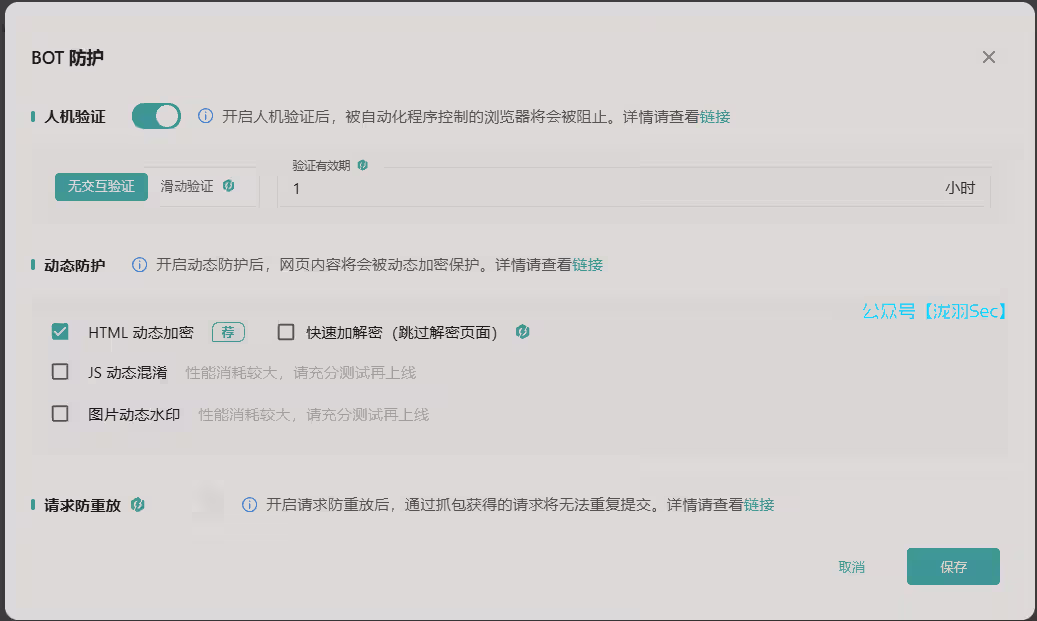Viewport: 1037px width, 621px height.
Task: Click the info icon beside 人机验证
Action: [205, 116]
